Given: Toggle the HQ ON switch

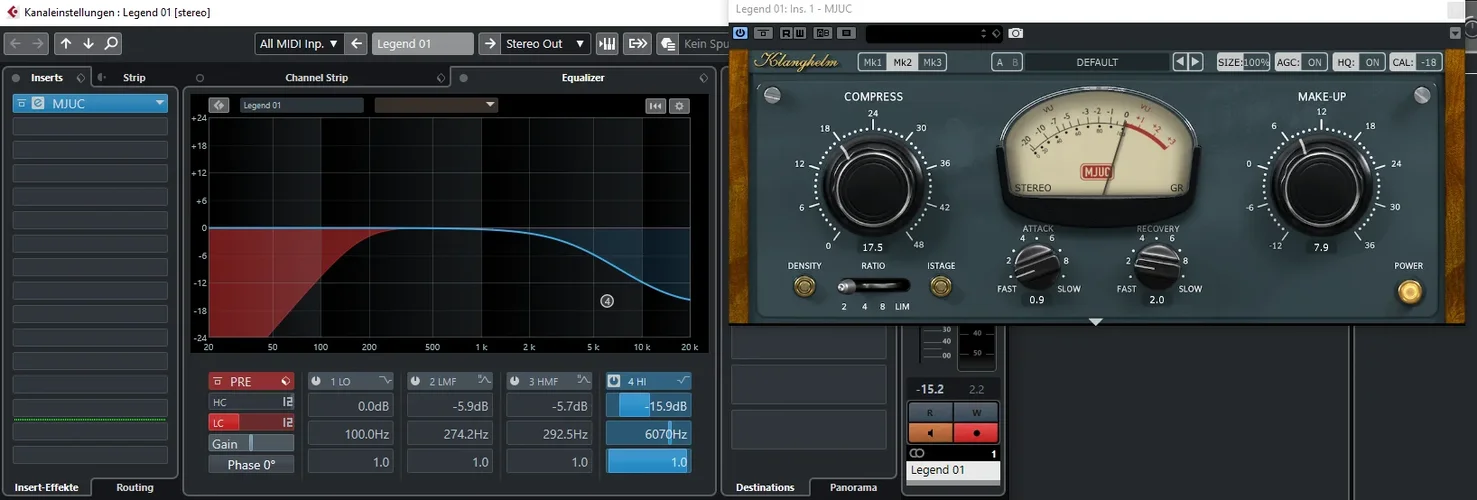Looking at the screenshot, I should point(1359,62).
